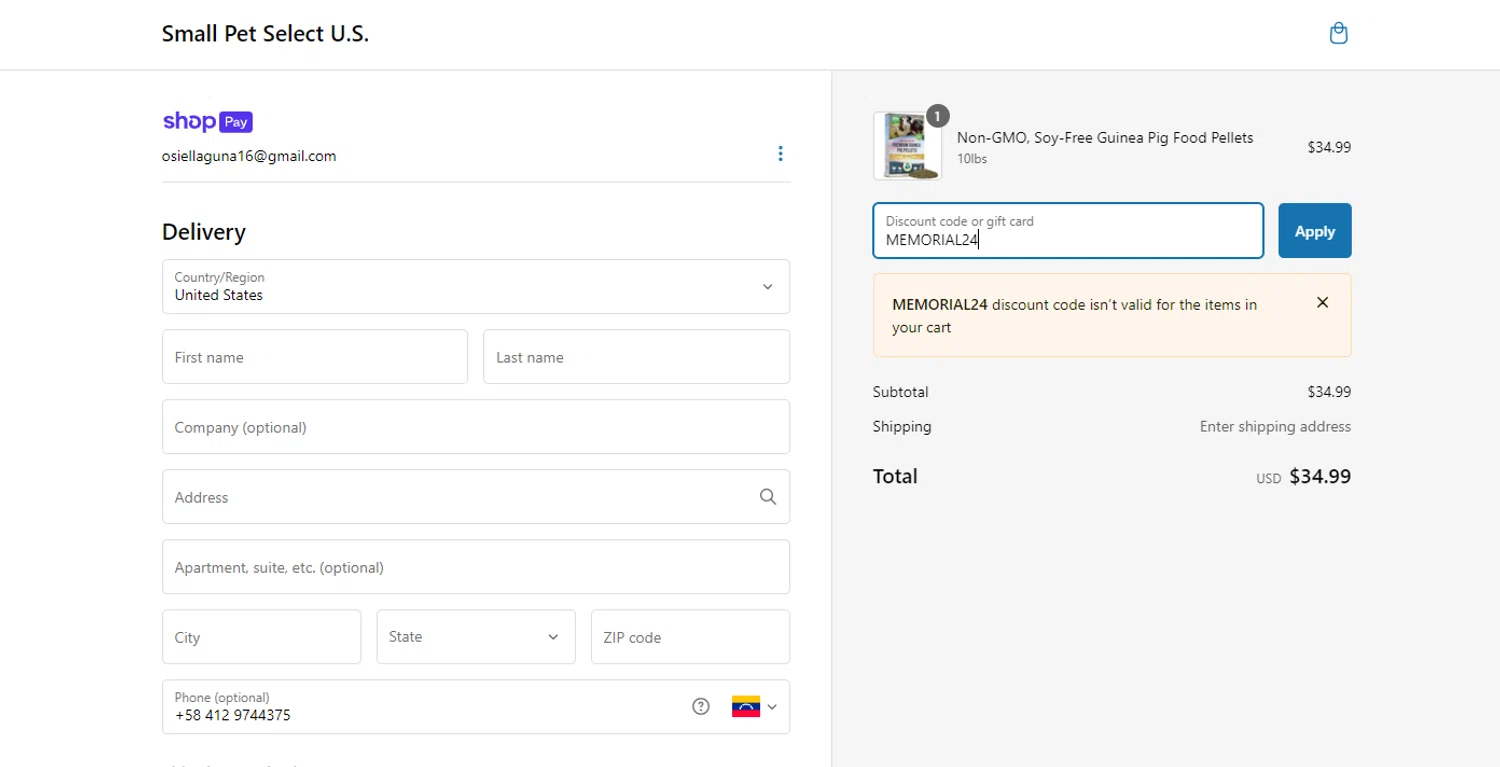The image size is (1500, 767).
Task: Click the address search magnifier icon
Action: tap(767, 497)
